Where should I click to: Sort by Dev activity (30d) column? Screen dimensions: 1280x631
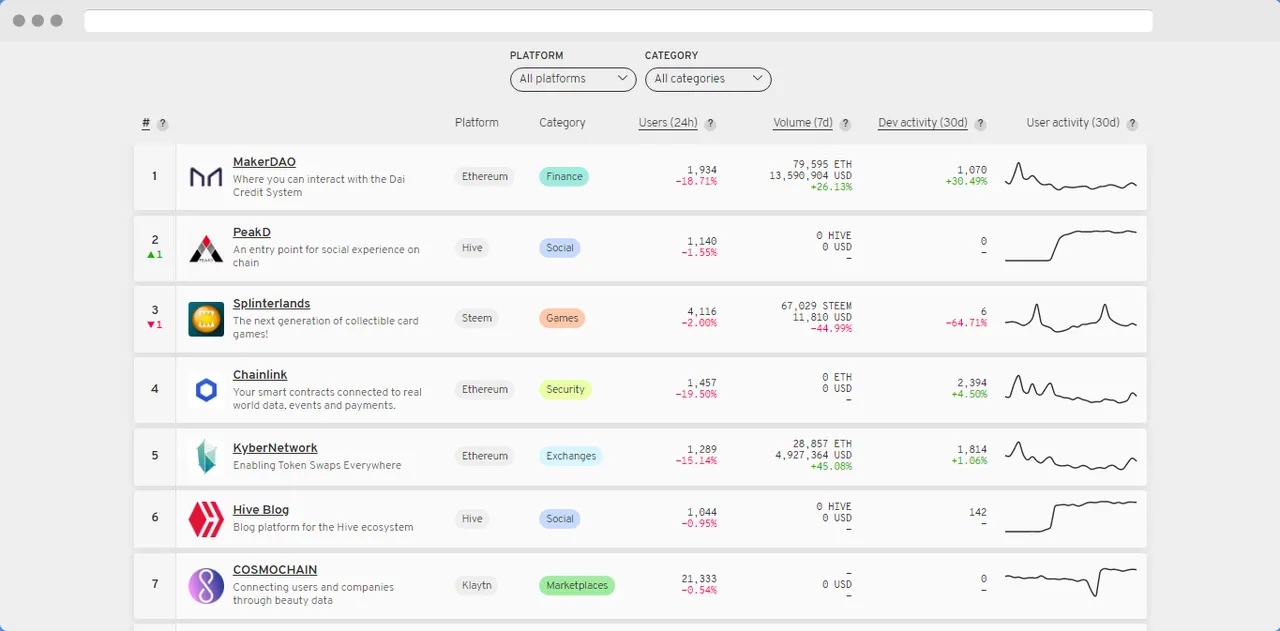coord(923,123)
